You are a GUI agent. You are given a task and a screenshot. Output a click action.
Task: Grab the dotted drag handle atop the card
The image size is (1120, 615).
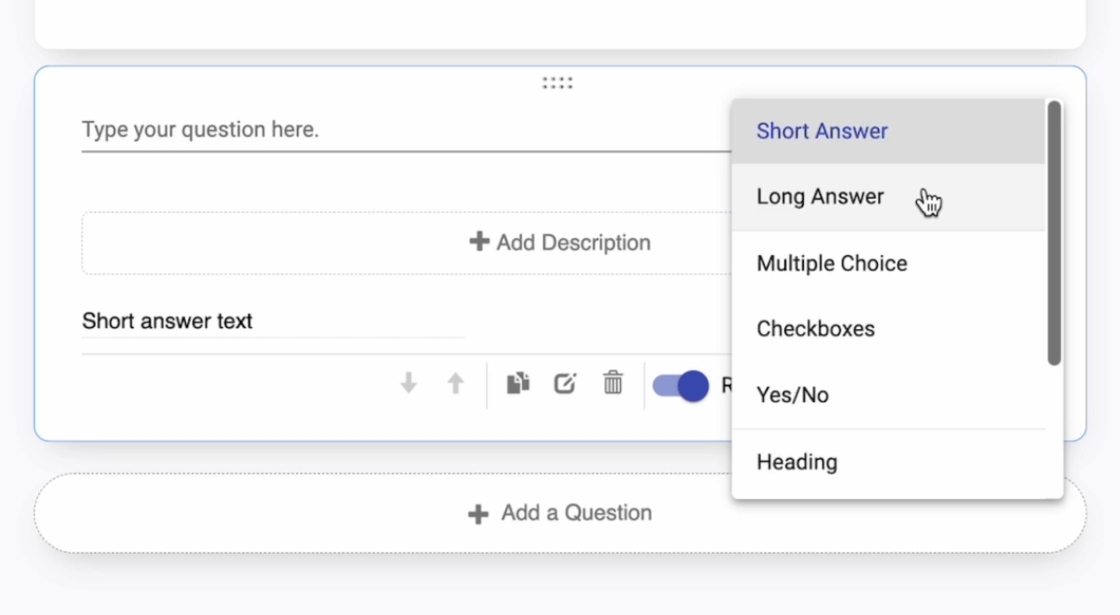[x=558, y=83]
